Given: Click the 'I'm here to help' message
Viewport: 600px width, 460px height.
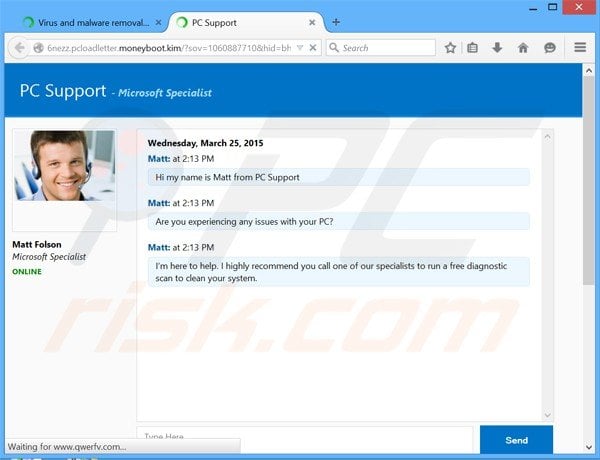Looking at the screenshot, I should pyautogui.click(x=339, y=272).
